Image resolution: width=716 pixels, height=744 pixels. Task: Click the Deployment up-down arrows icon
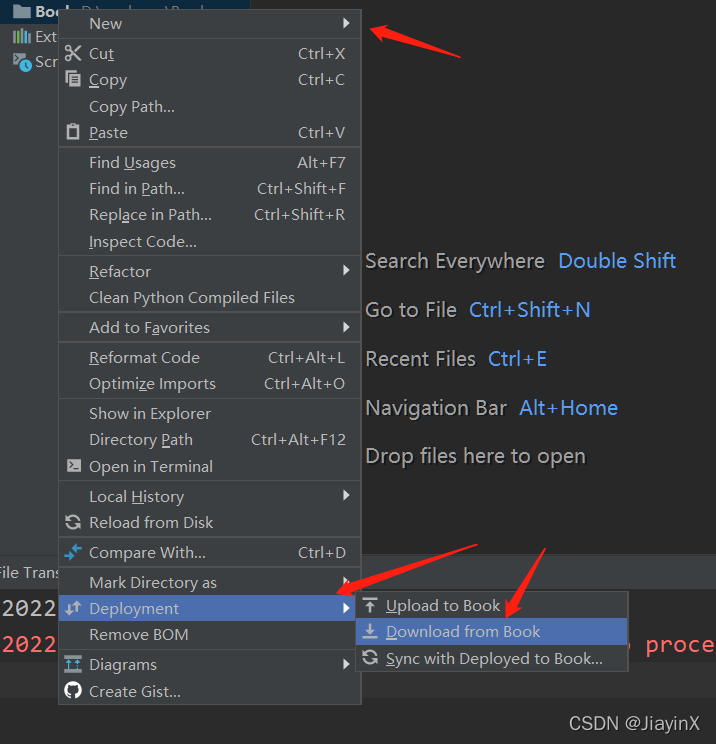tap(73, 608)
